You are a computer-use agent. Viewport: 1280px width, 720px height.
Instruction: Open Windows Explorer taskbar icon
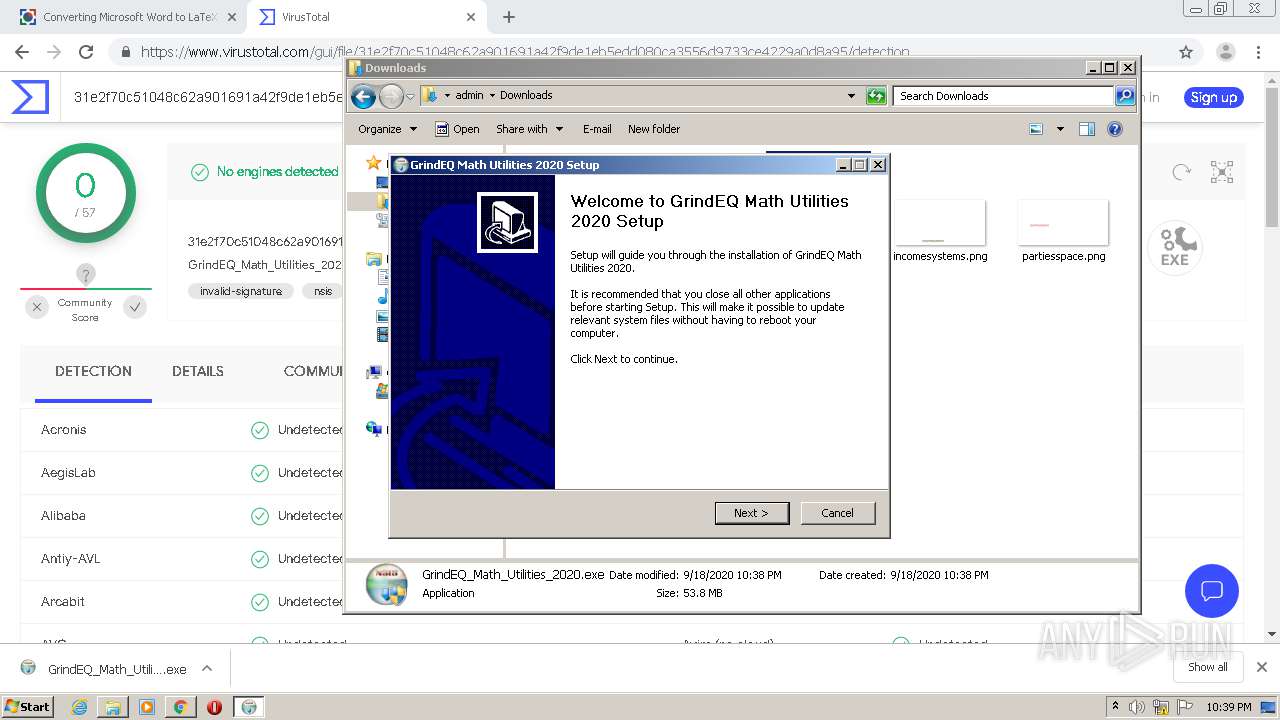(113, 707)
